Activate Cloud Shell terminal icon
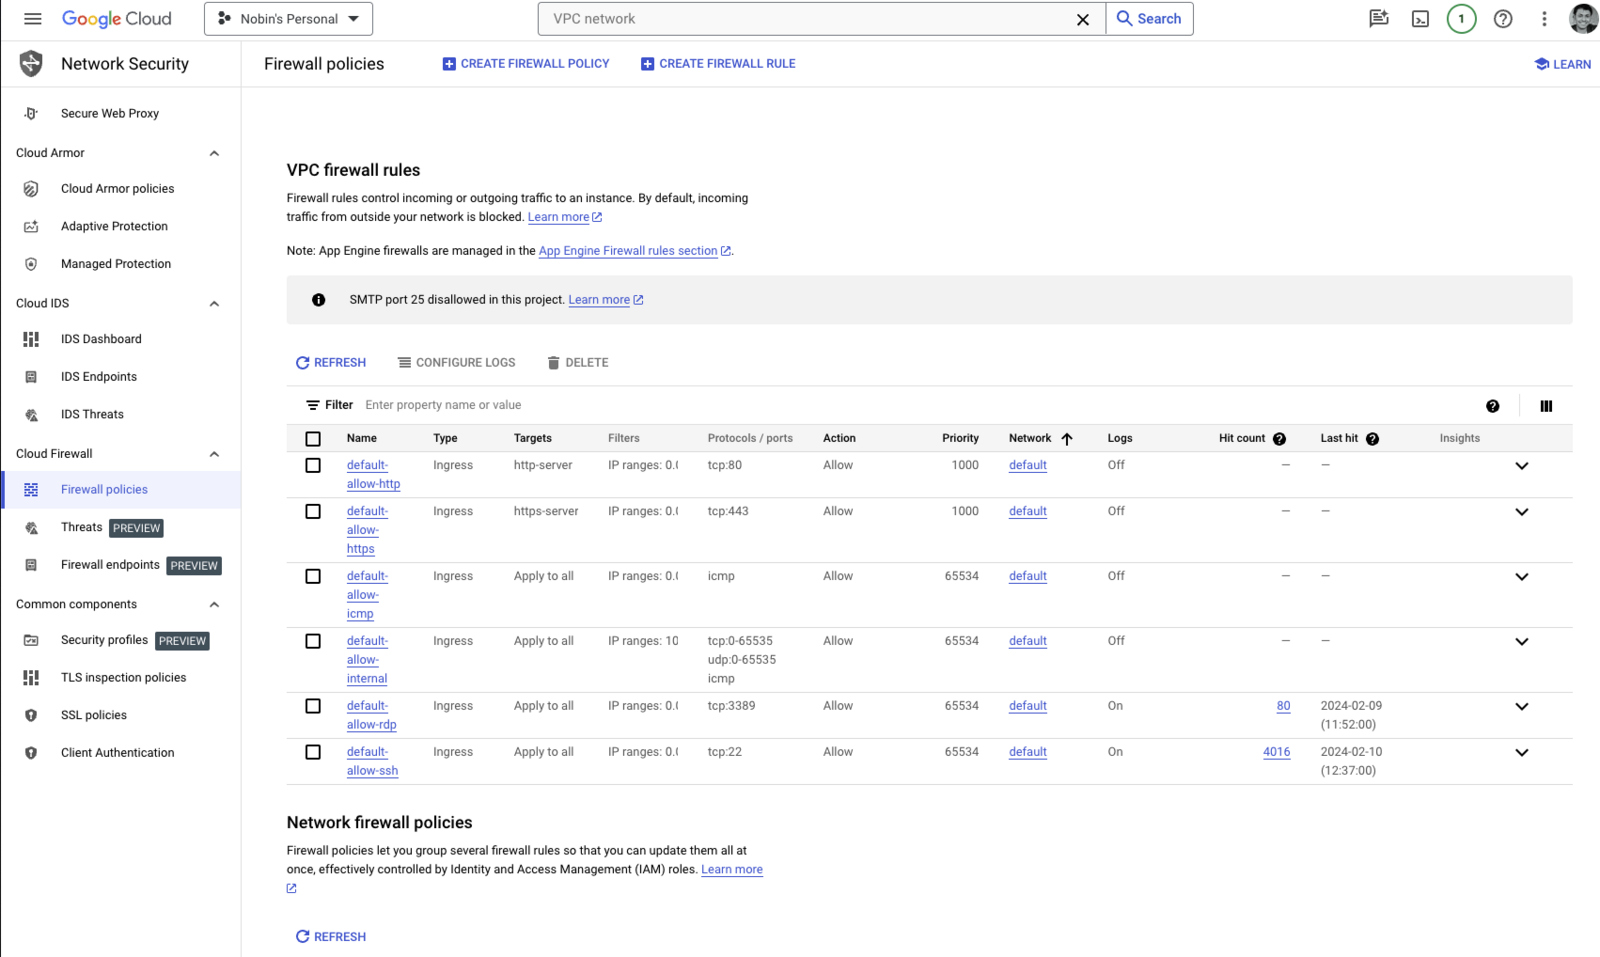 click(1420, 19)
